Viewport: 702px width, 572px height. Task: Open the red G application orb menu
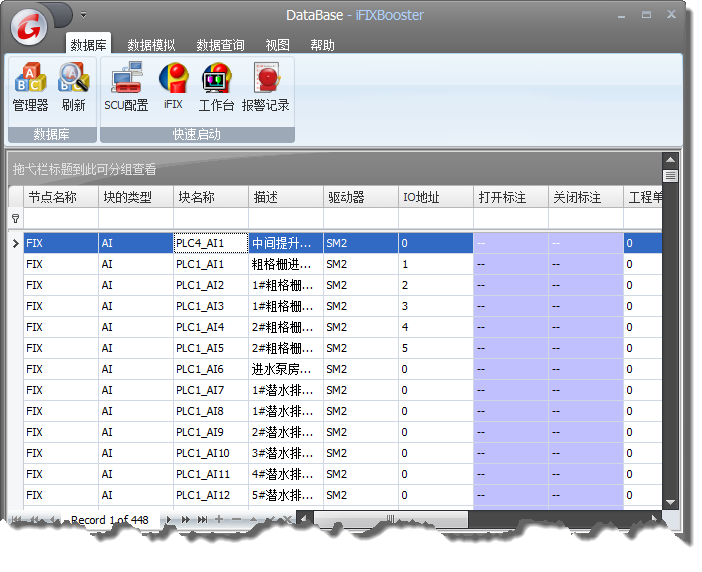pos(29,28)
